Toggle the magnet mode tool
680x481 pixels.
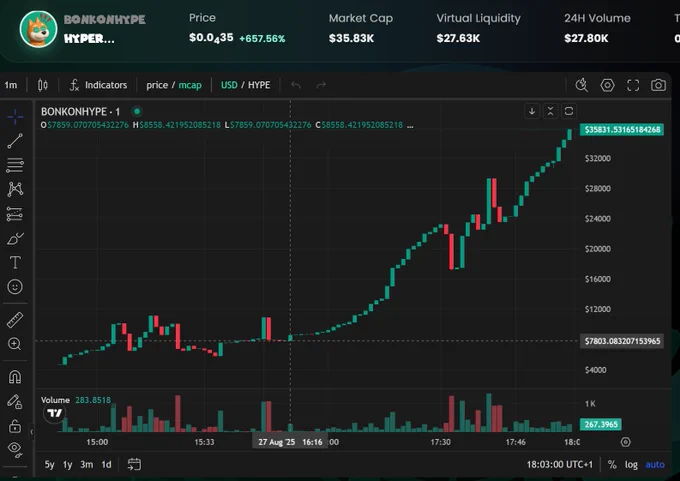(x=15, y=377)
